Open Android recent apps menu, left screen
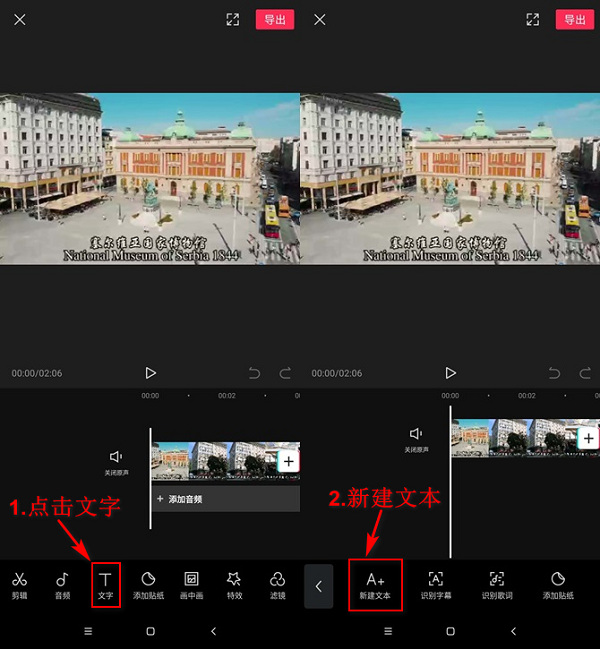 pos(88,631)
